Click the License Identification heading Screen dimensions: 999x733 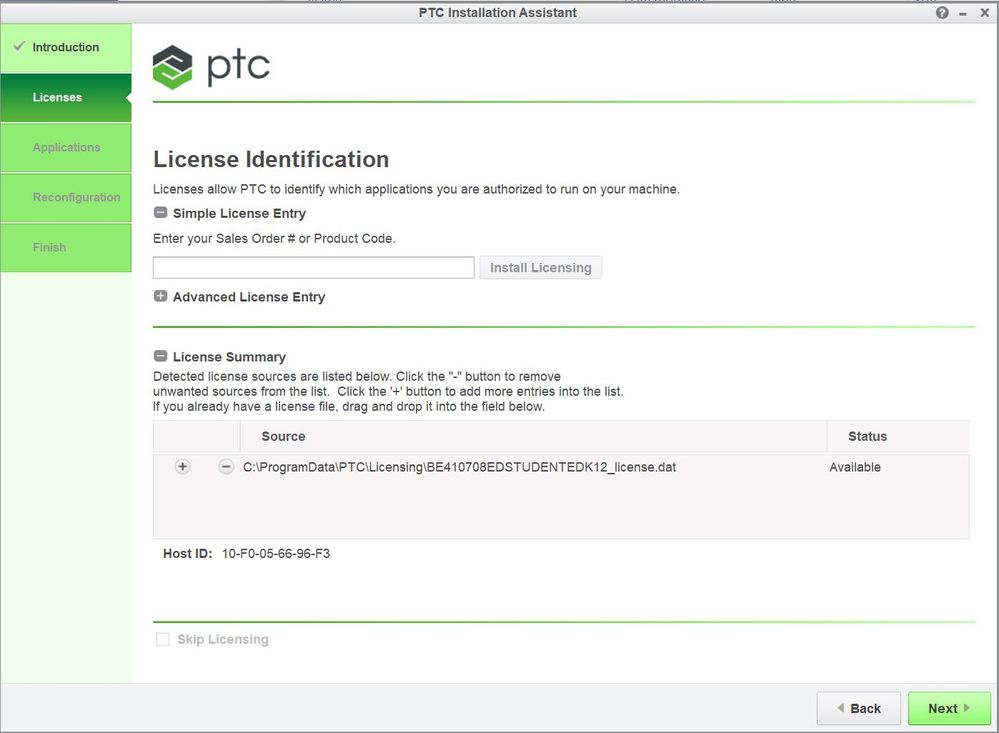pyautogui.click(x=271, y=159)
